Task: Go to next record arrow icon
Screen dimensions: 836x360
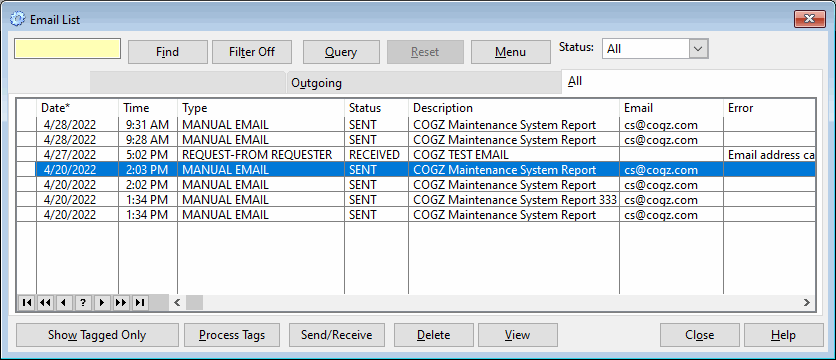Action: [x=102, y=302]
